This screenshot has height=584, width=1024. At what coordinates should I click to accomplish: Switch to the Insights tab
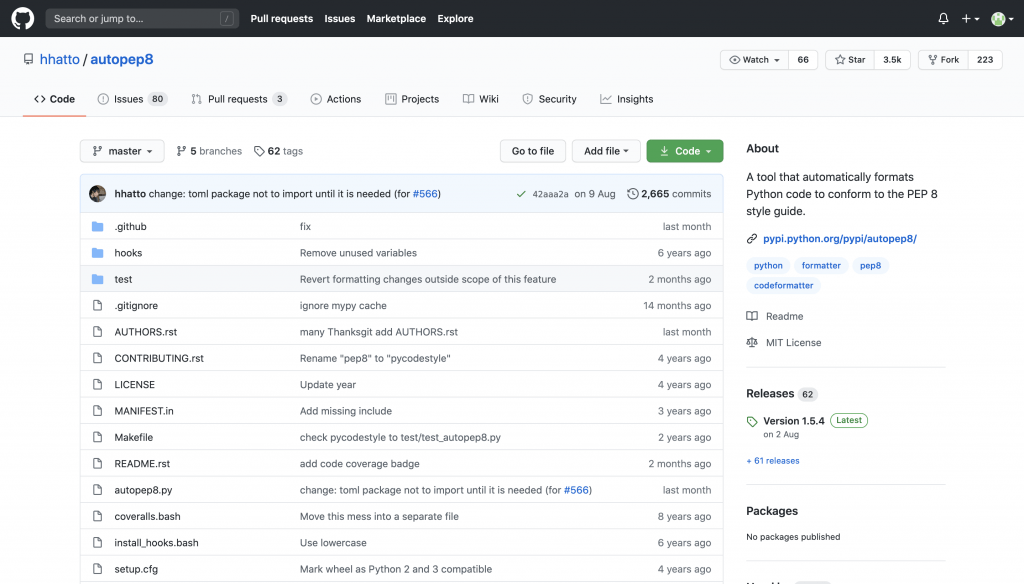point(626,99)
